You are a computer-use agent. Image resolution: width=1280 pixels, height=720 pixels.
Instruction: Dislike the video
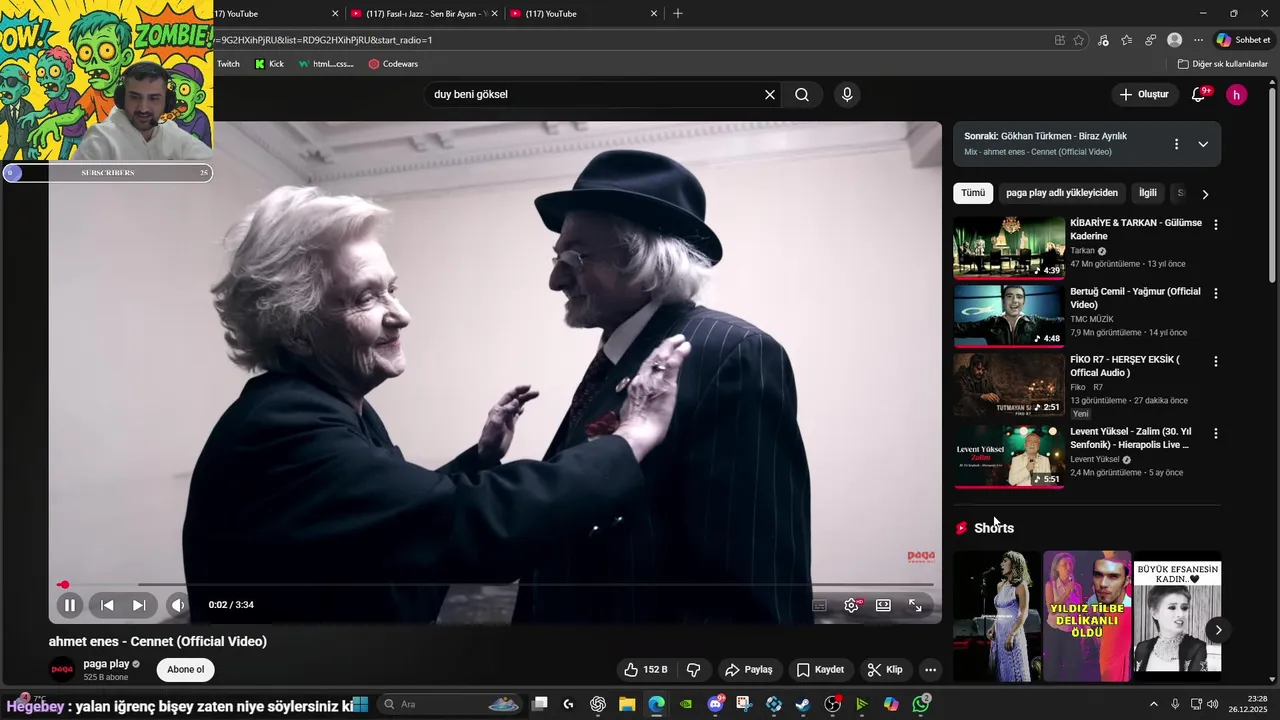pyautogui.click(x=693, y=670)
